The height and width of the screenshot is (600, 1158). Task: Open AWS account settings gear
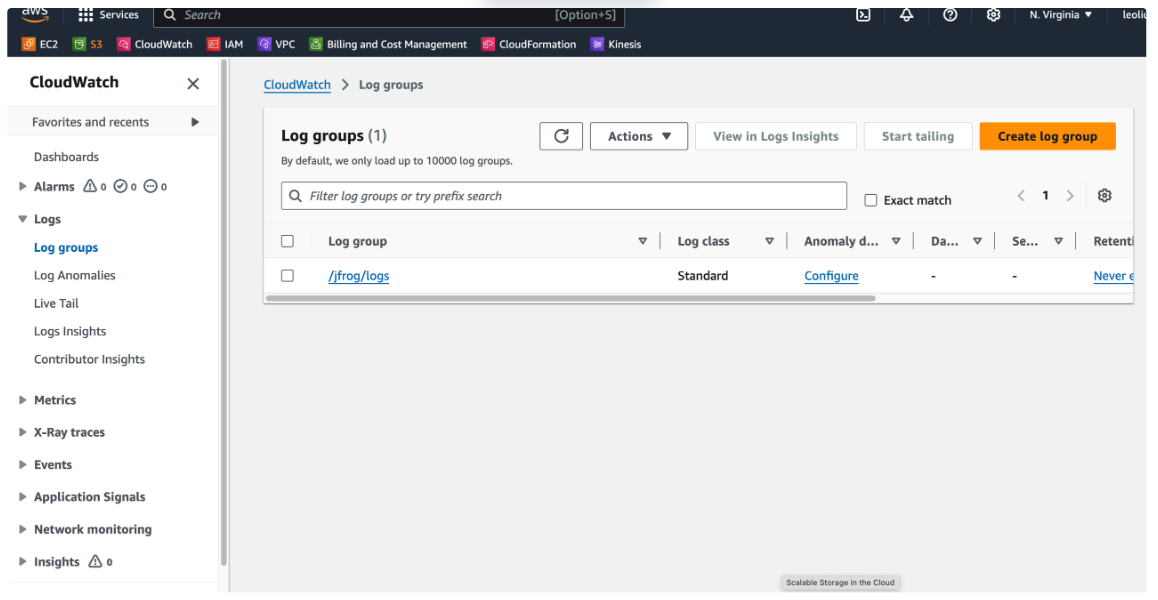pos(993,14)
